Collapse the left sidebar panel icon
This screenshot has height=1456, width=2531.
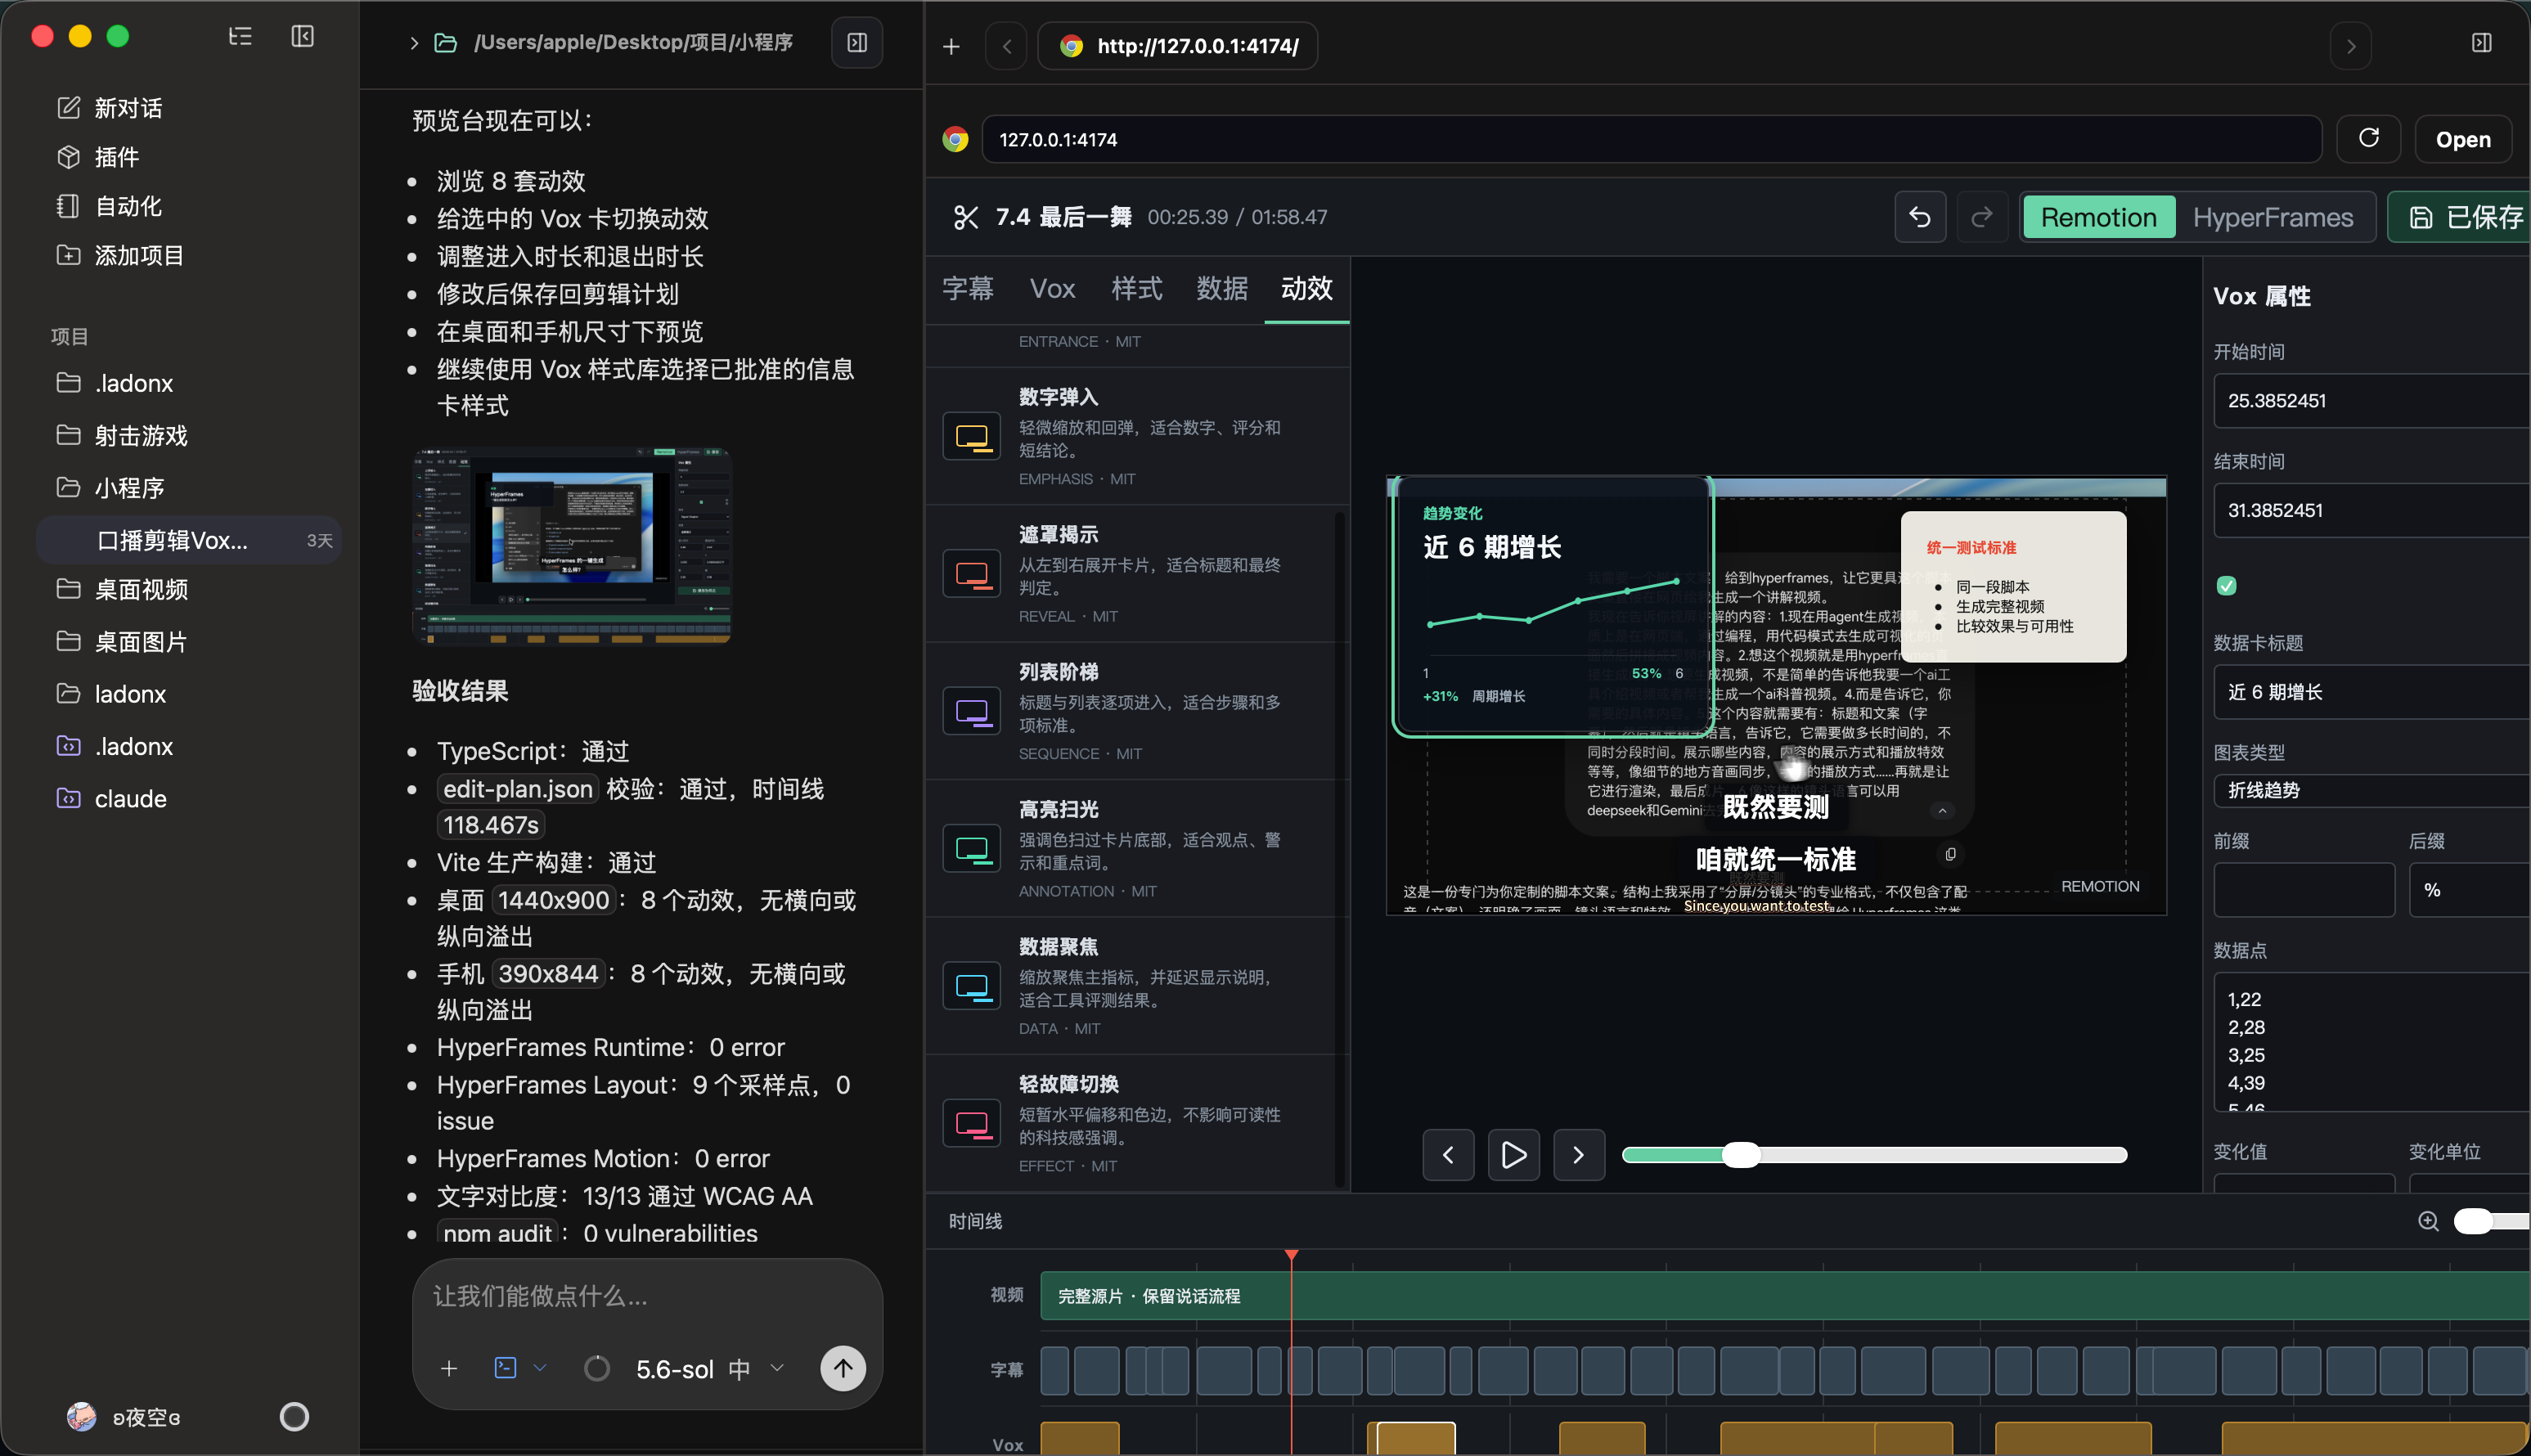click(302, 37)
